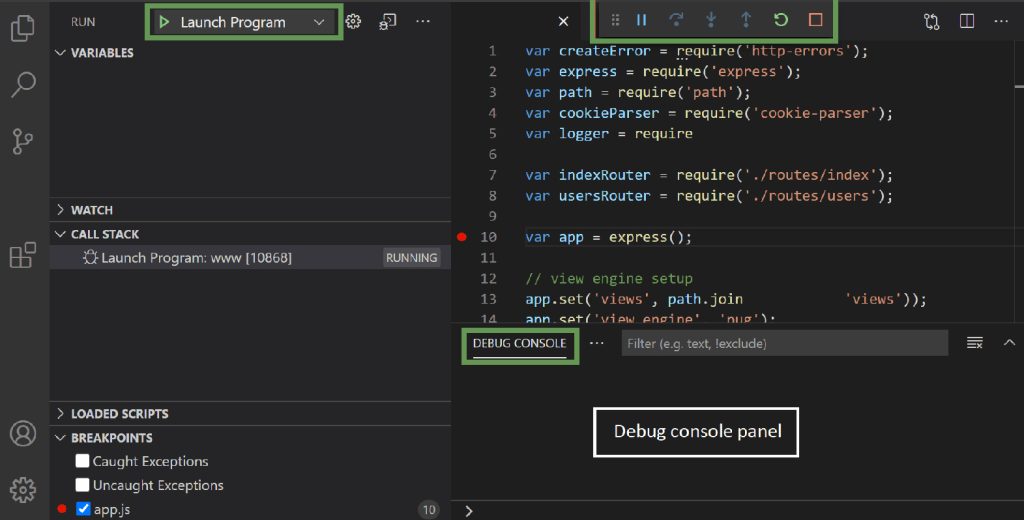Click the Step Over debug button
The height and width of the screenshot is (520, 1024).
point(677,20)
